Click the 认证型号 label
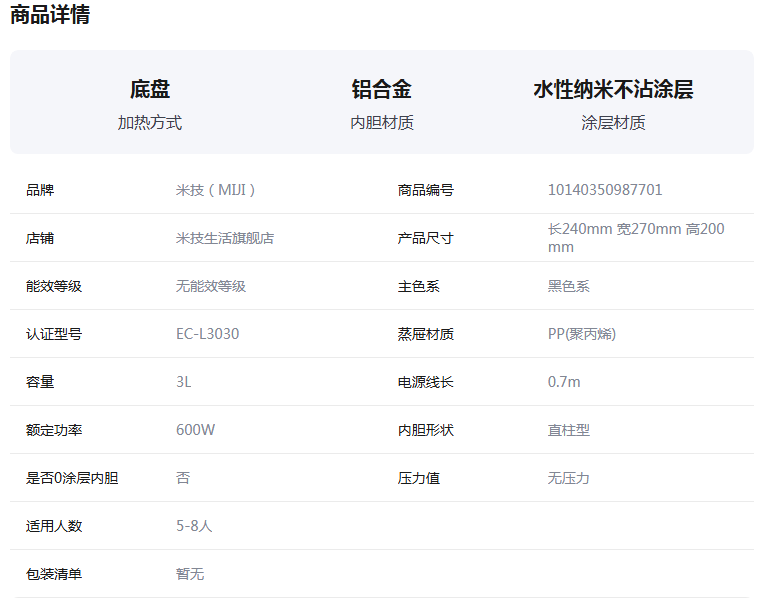767x603 pixels. coord(54,334)
